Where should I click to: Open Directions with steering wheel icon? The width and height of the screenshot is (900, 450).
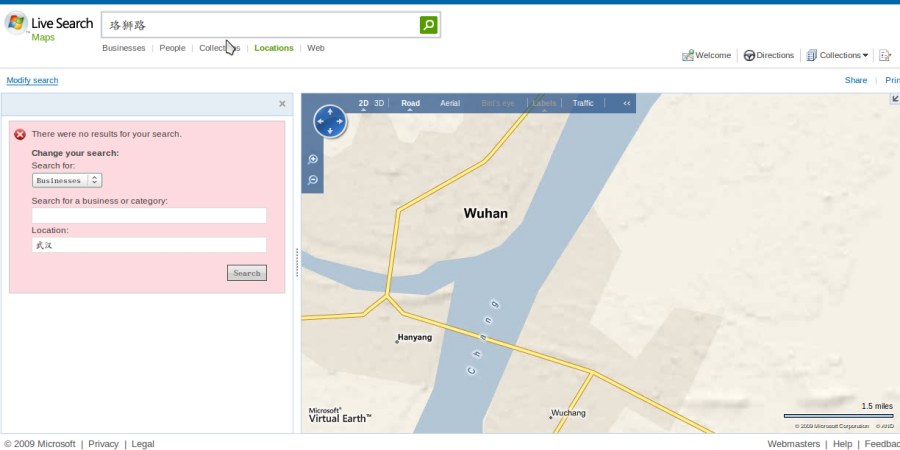coord(769,55)
